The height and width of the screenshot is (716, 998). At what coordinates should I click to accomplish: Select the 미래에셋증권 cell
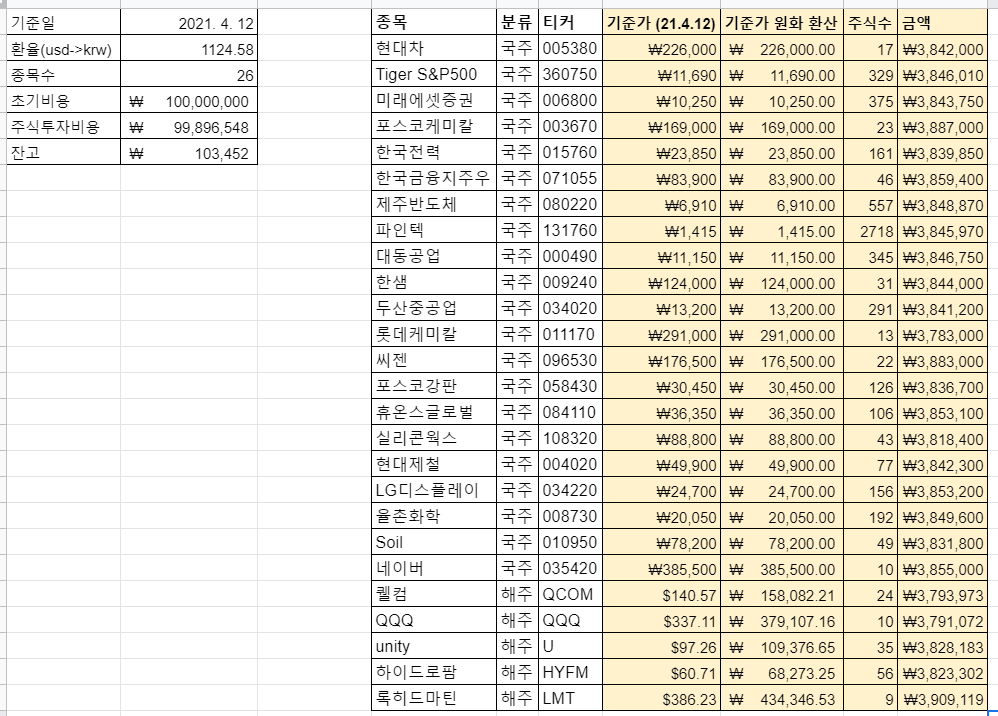(433, 101)
